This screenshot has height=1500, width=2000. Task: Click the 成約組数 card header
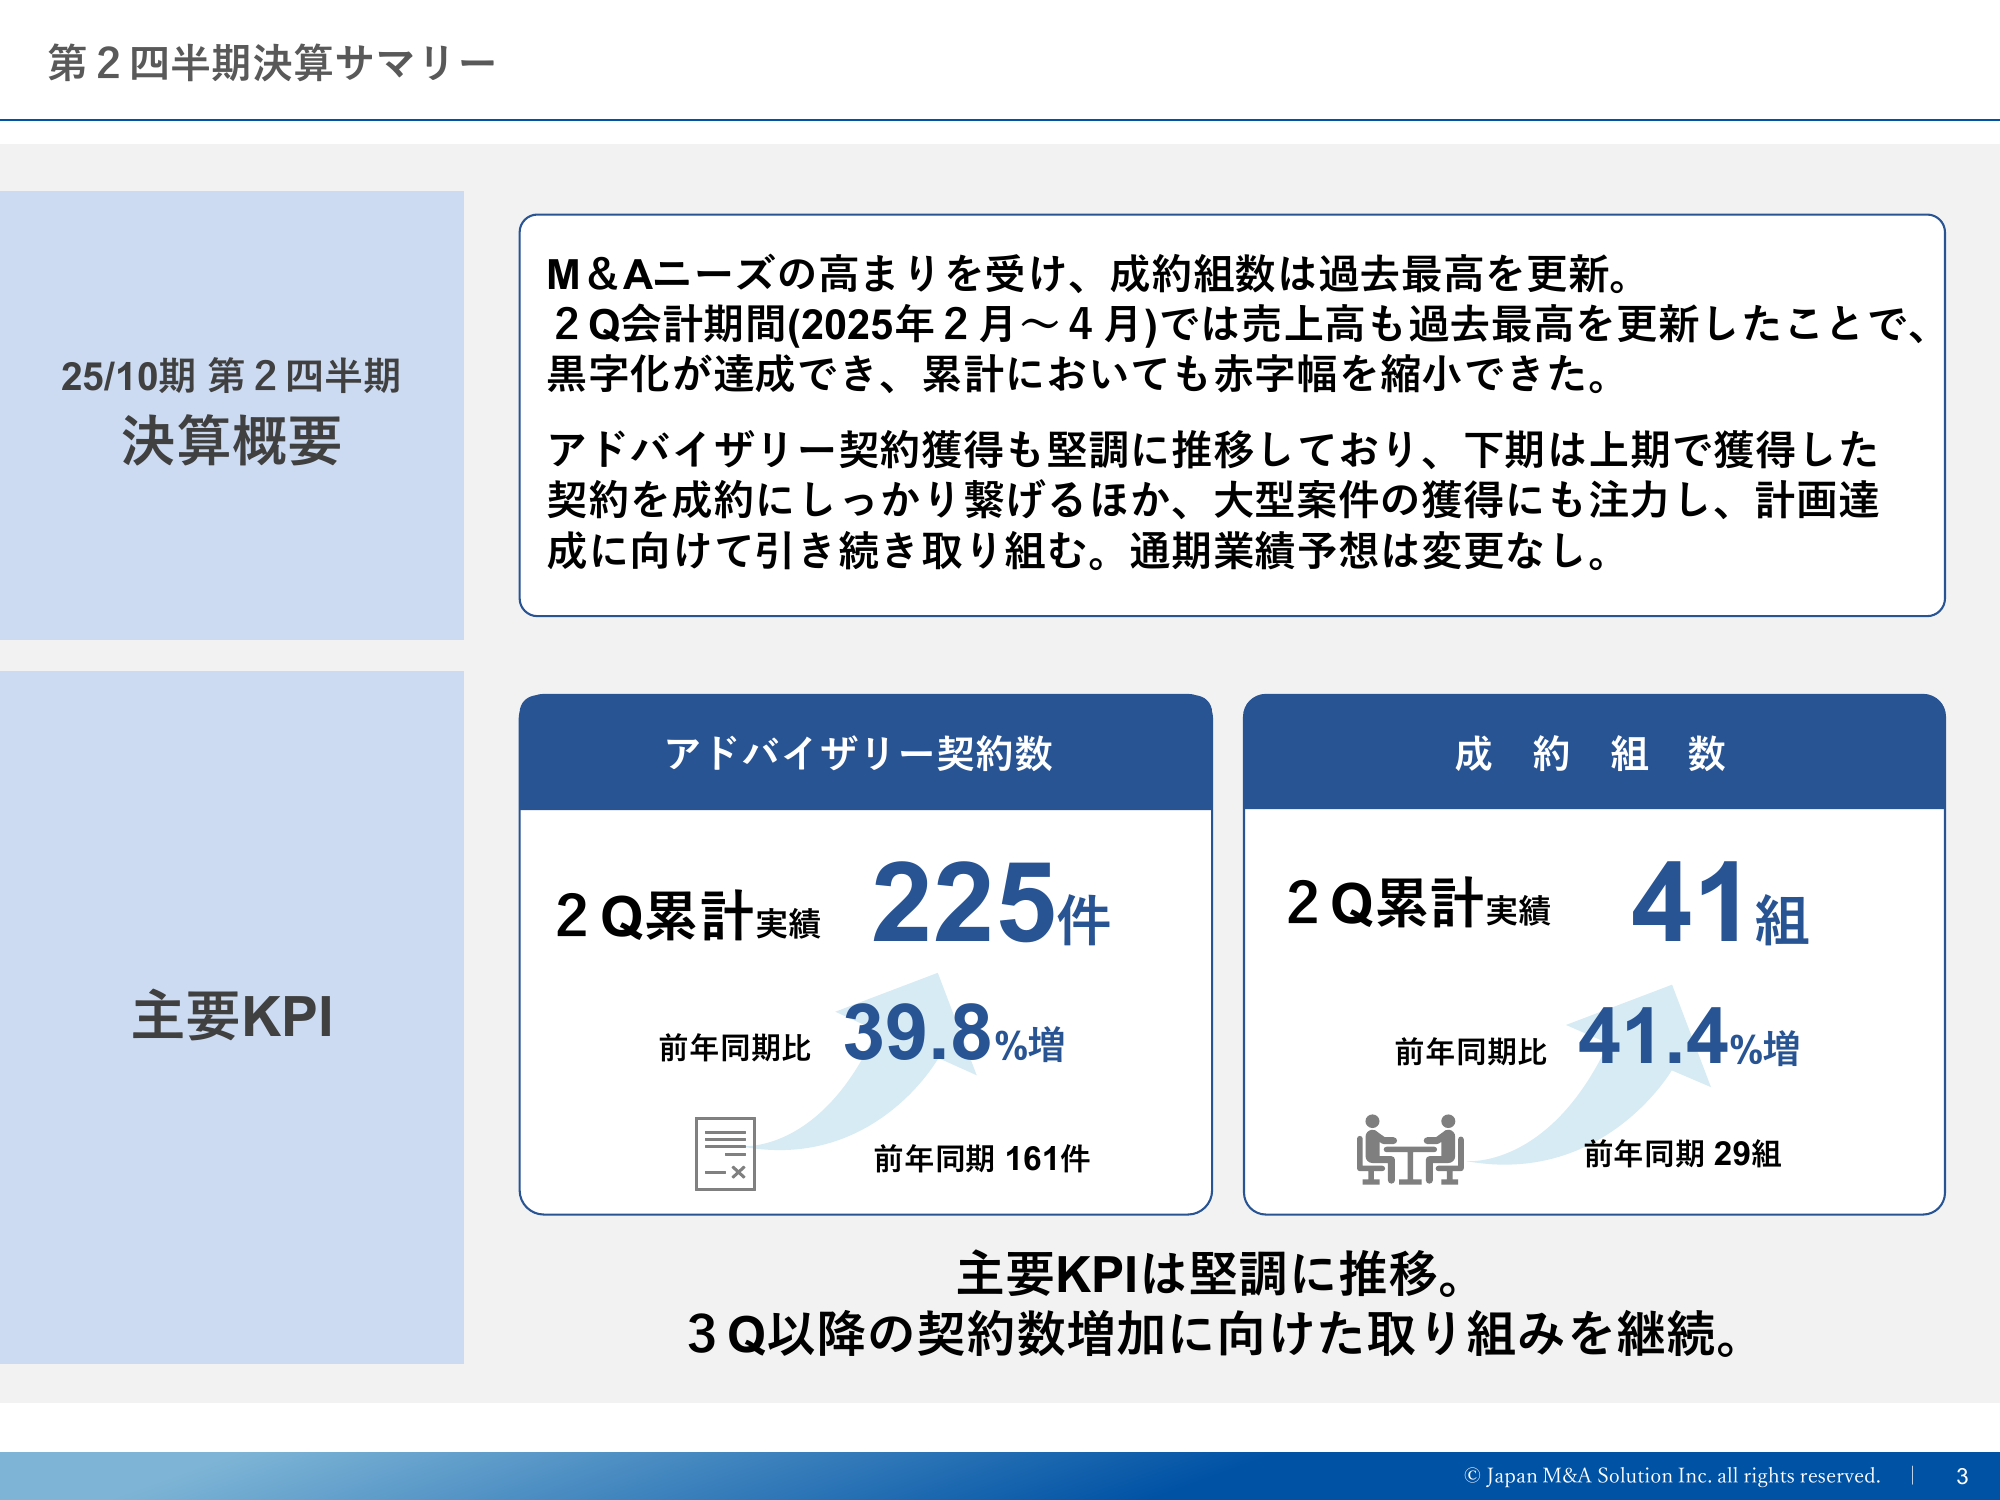point(1594,752)
